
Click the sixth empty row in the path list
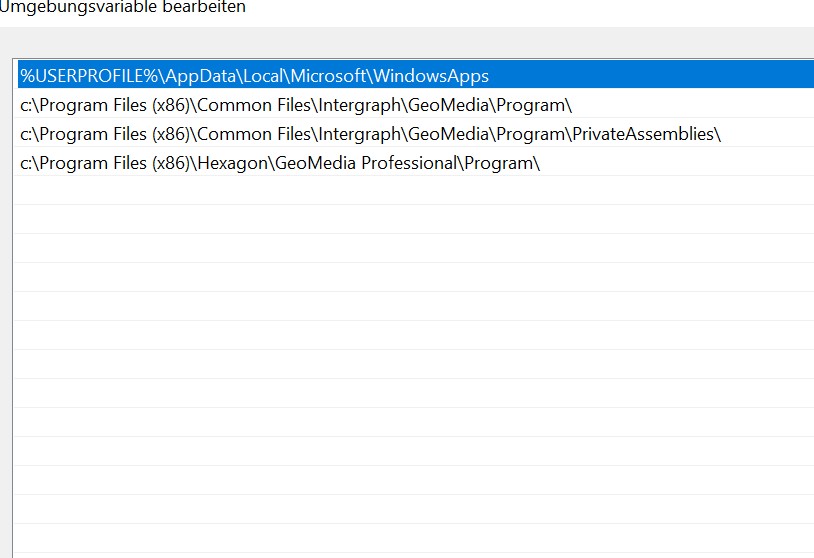tap(400, 336)
